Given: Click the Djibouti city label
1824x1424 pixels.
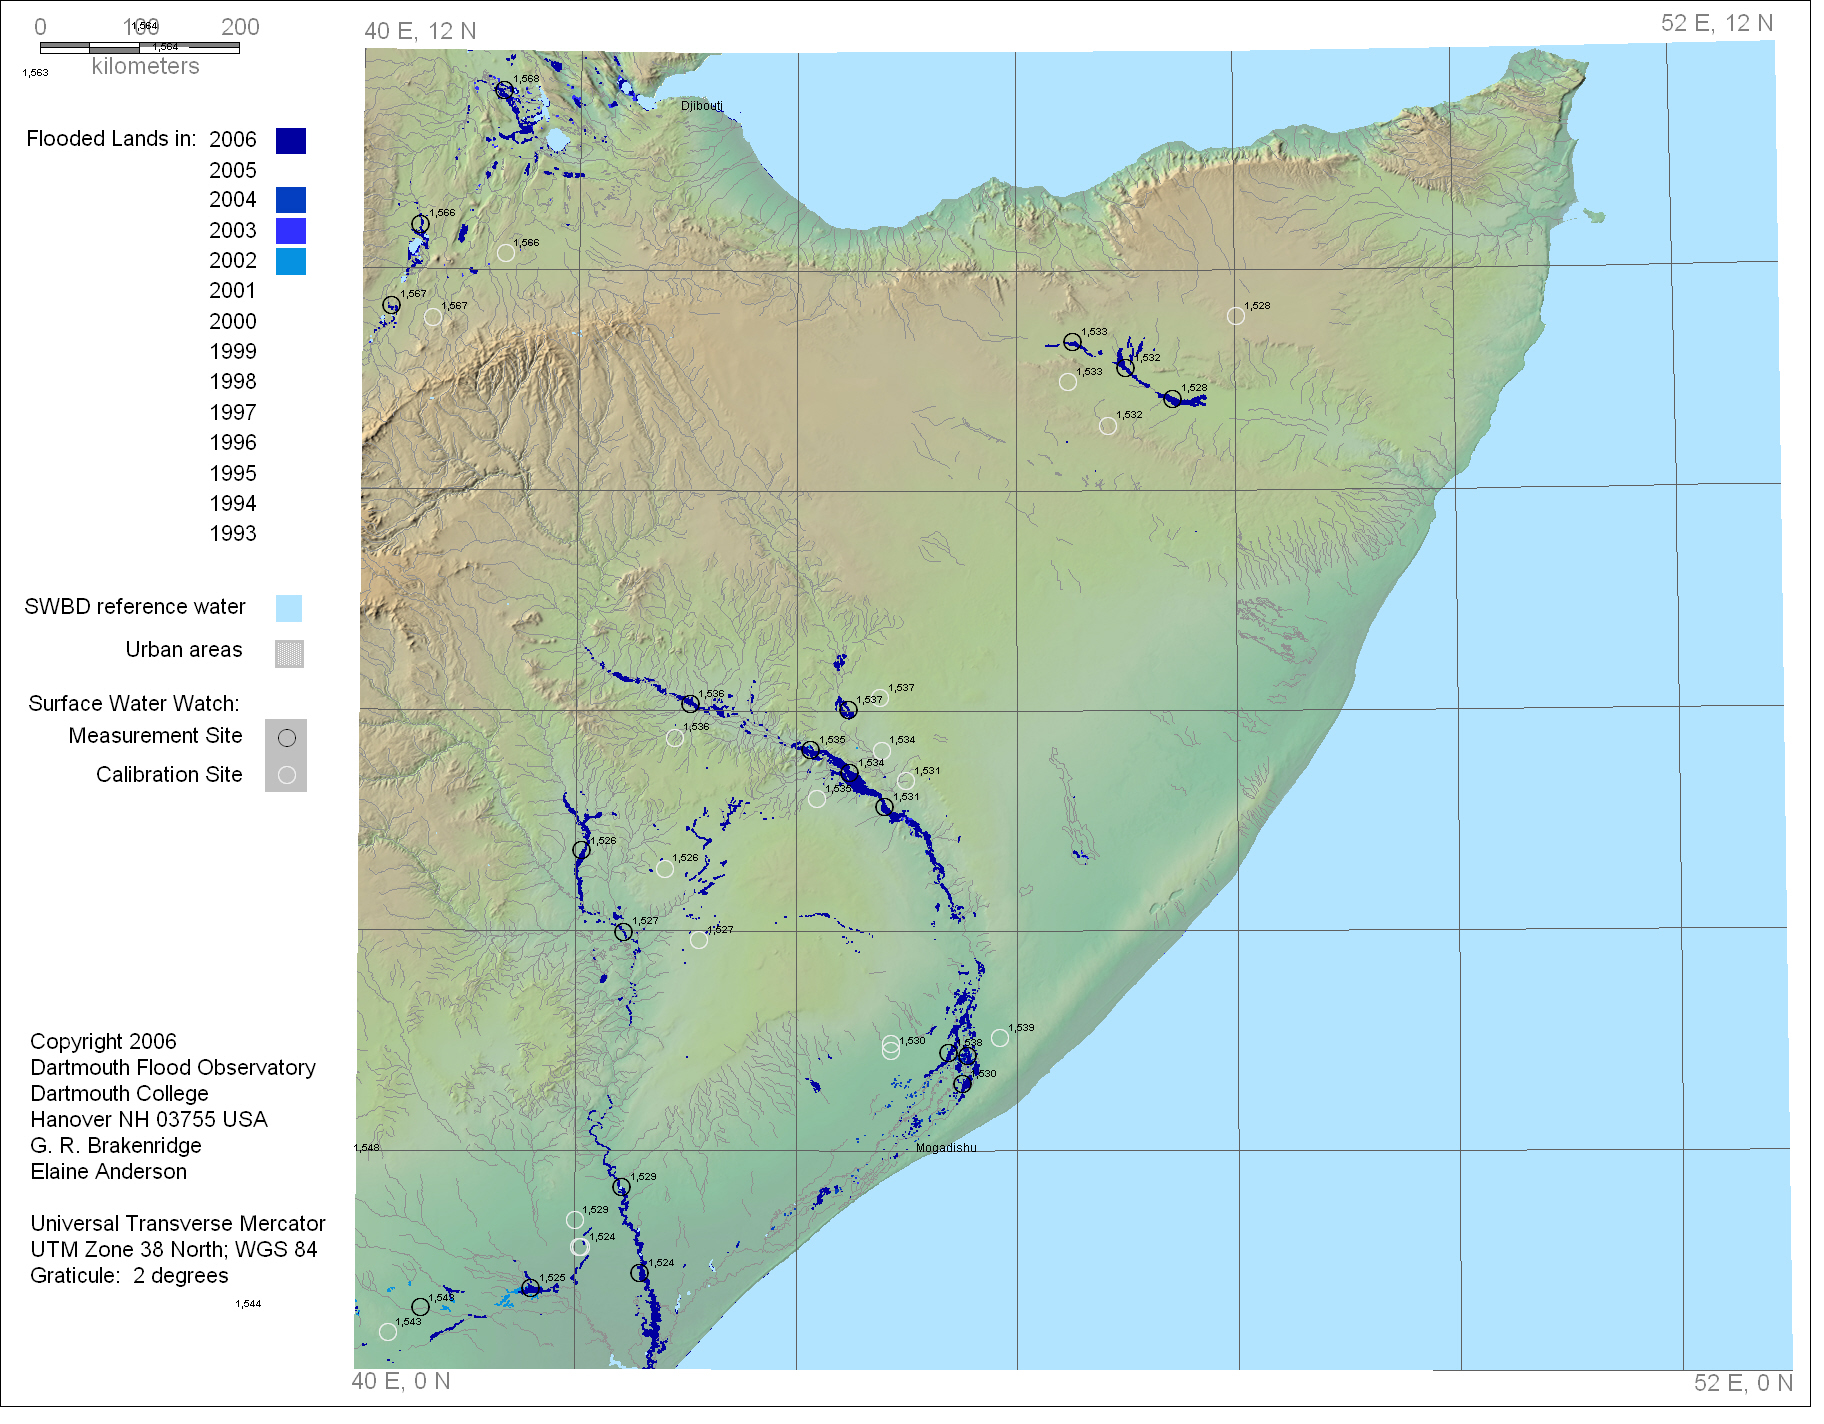Looking at the screenshot, I should (x=701, y=106).
